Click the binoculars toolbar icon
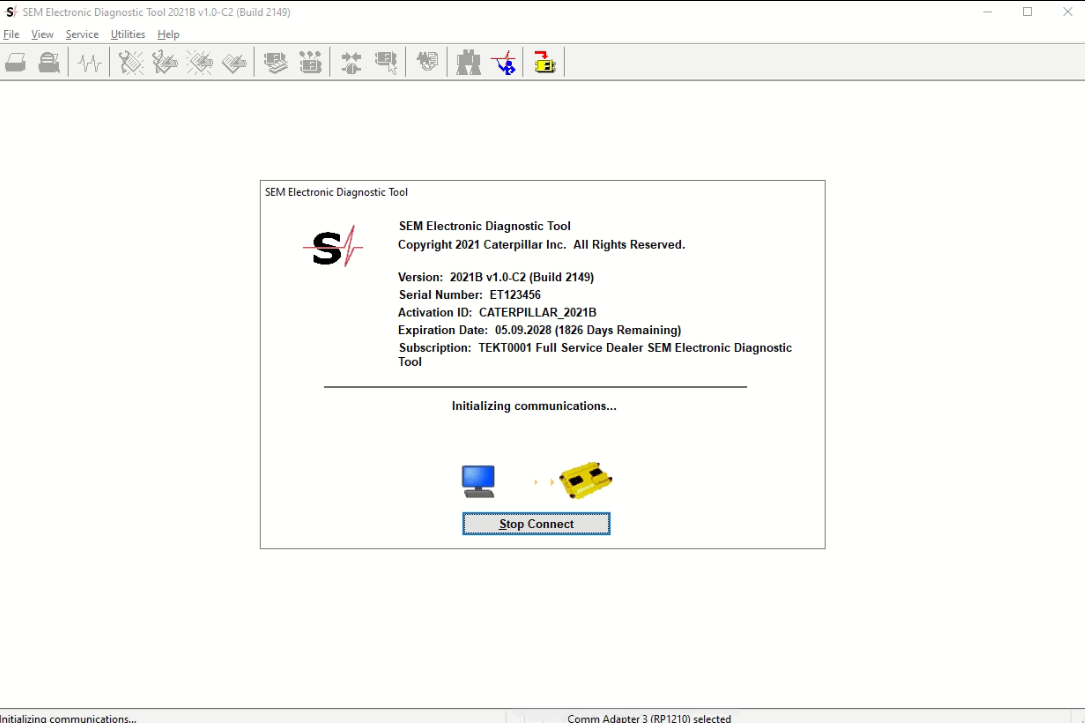 point(468,63)
